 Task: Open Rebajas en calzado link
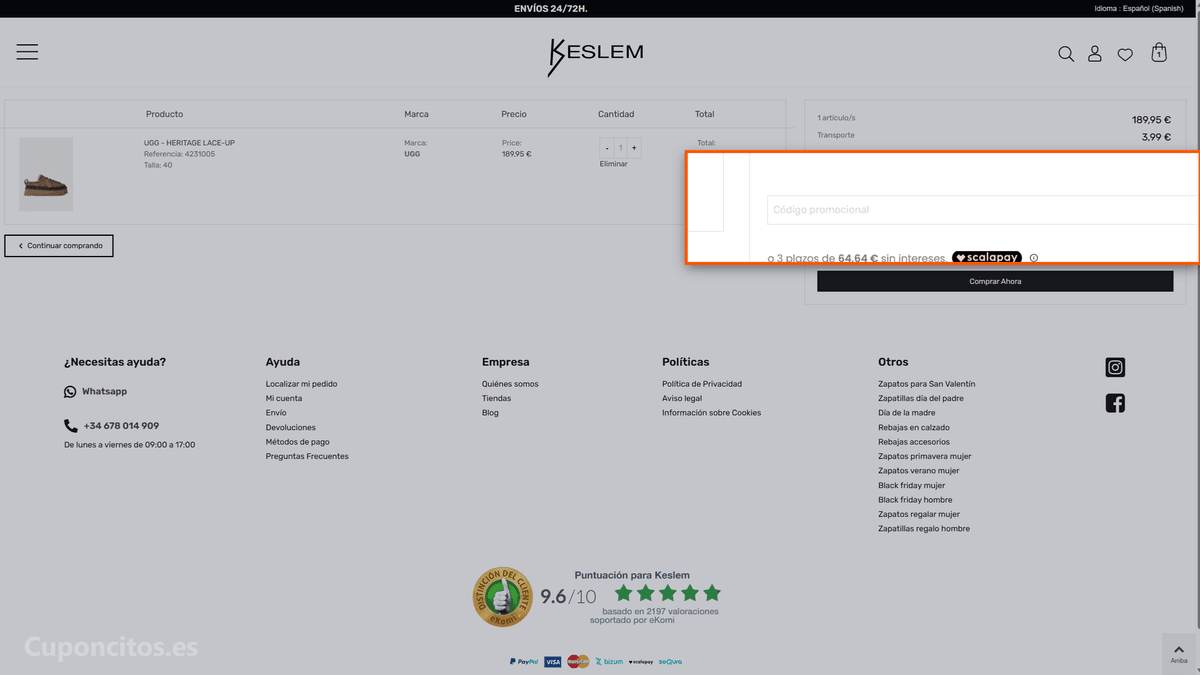click(914, 427)
